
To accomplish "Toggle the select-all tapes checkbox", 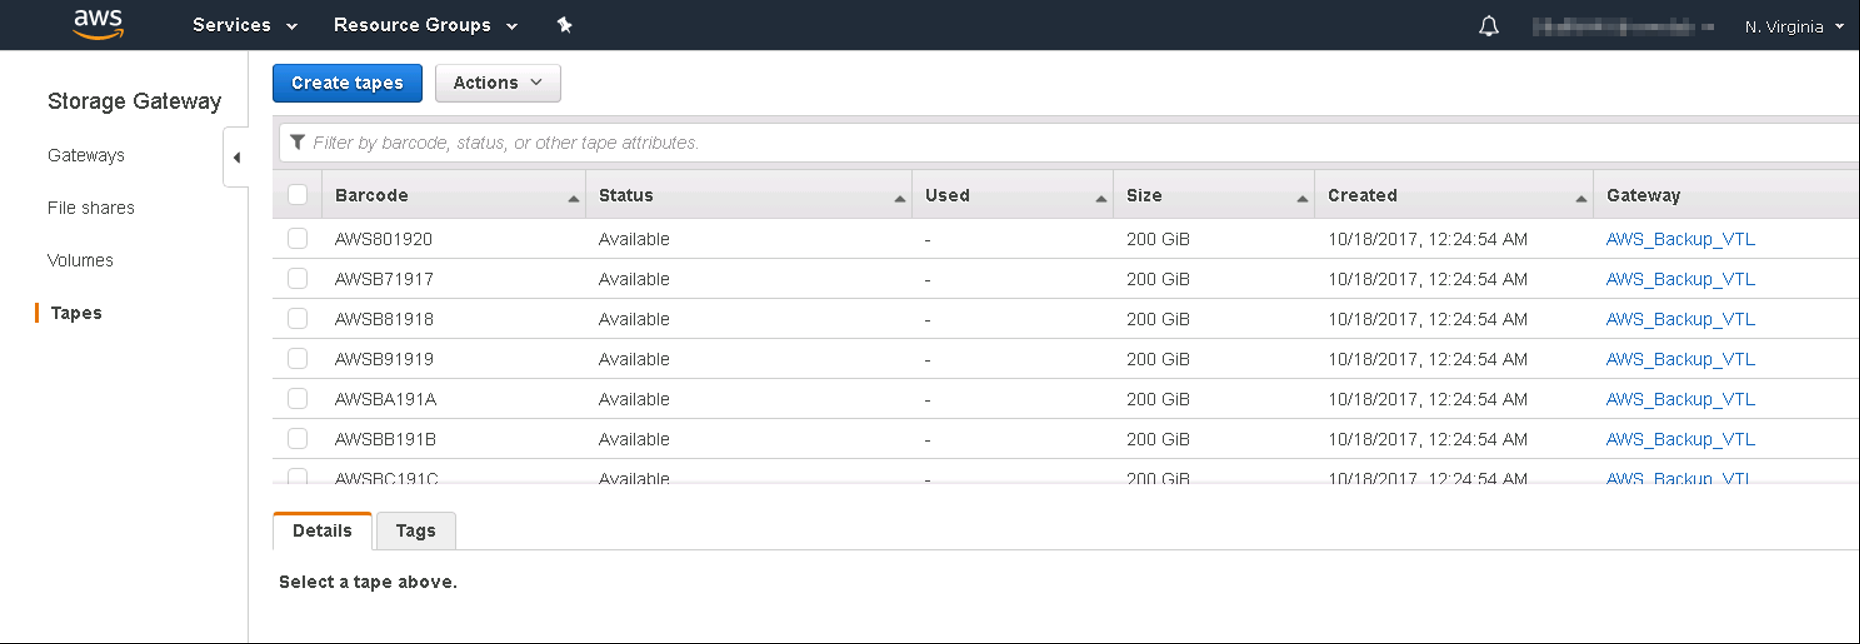I will coord(297,194).
